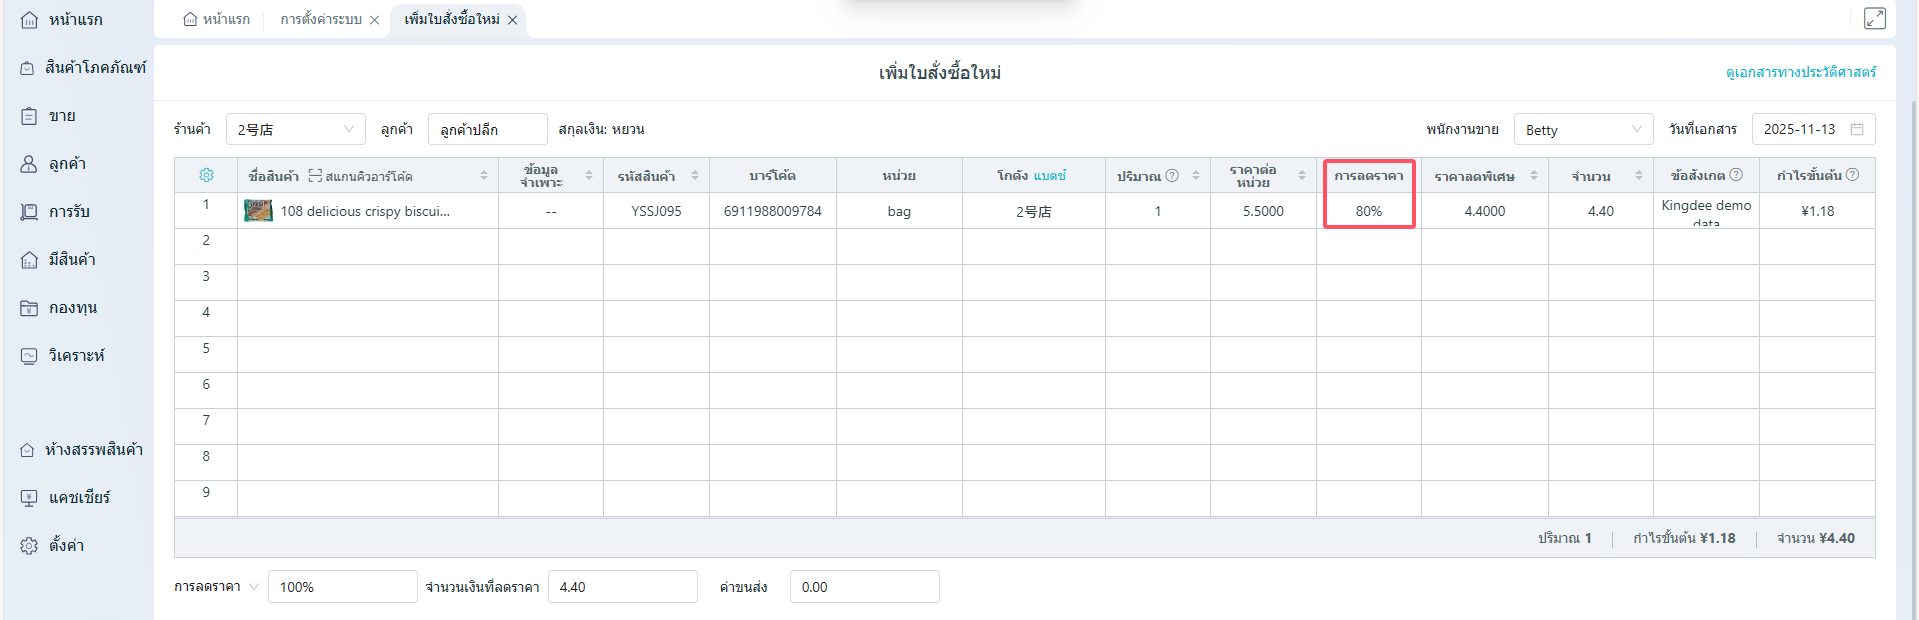
Task: Click the help icon beside ข้อสังเกต column
Action: (1736, 175)
